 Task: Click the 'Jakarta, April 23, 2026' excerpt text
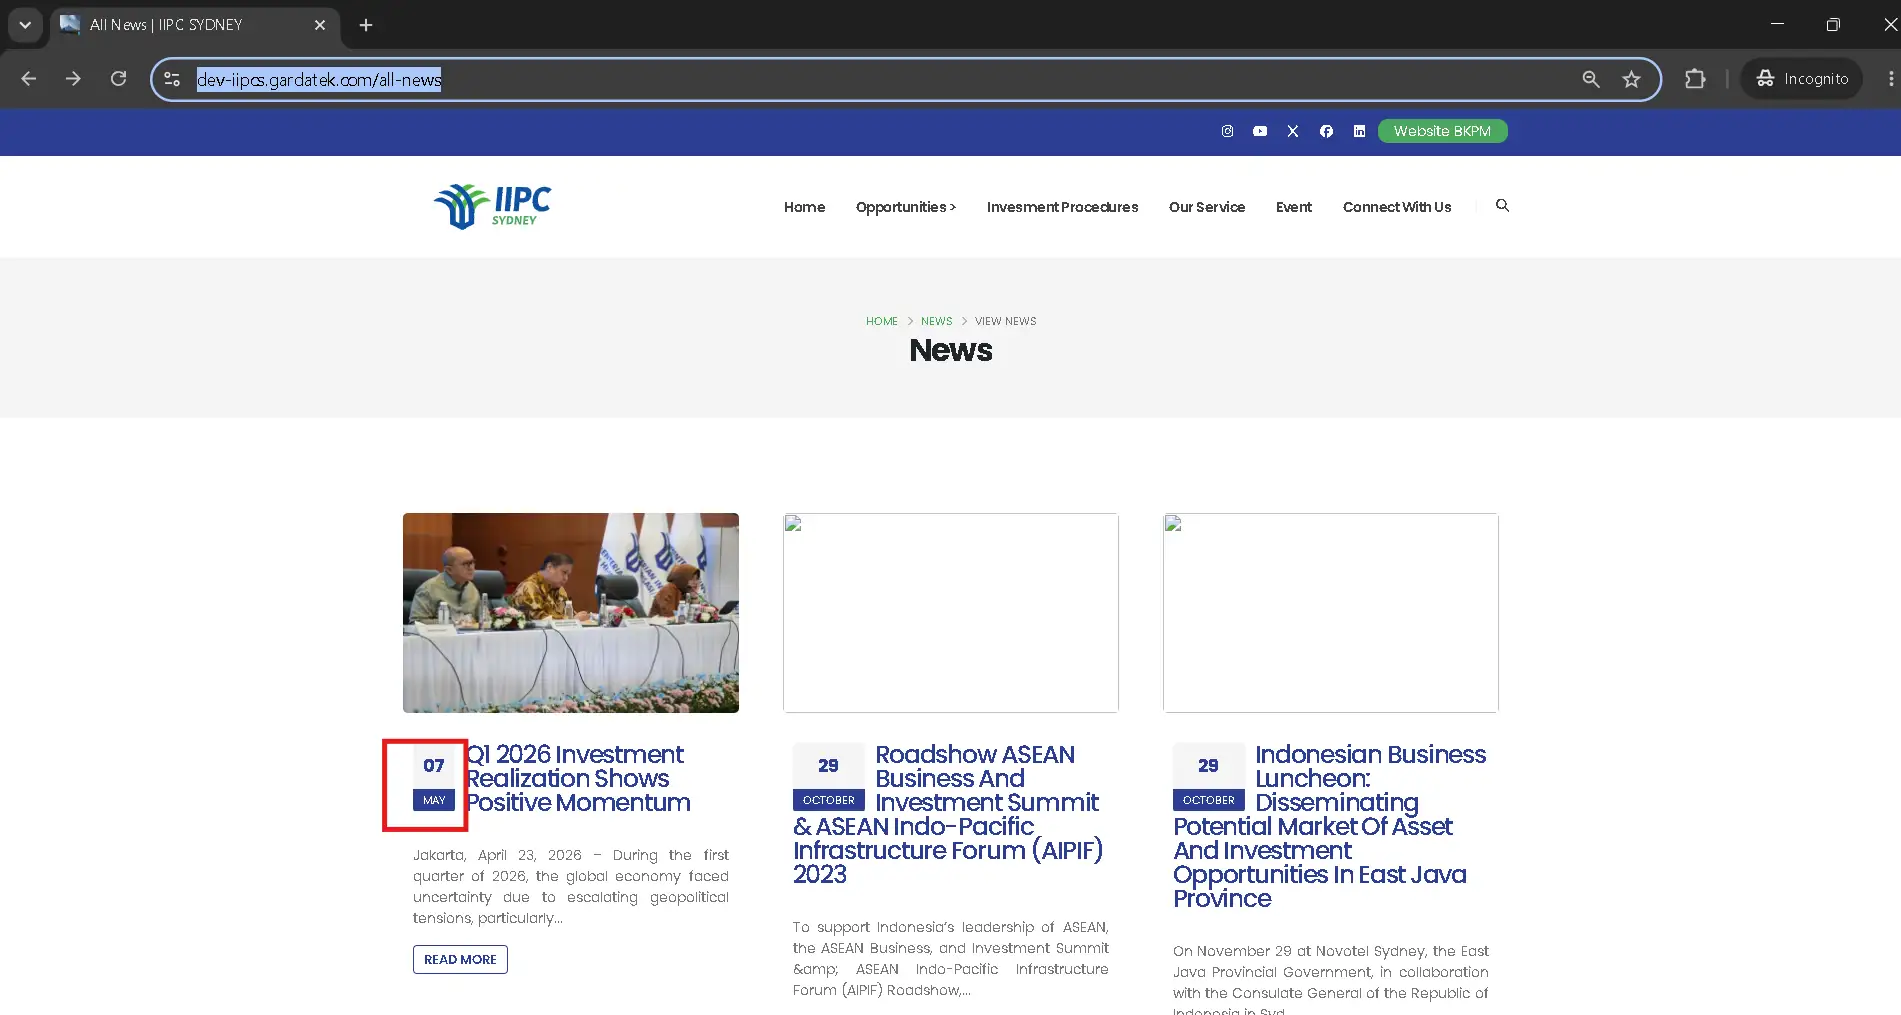click(x=571, y=886)
